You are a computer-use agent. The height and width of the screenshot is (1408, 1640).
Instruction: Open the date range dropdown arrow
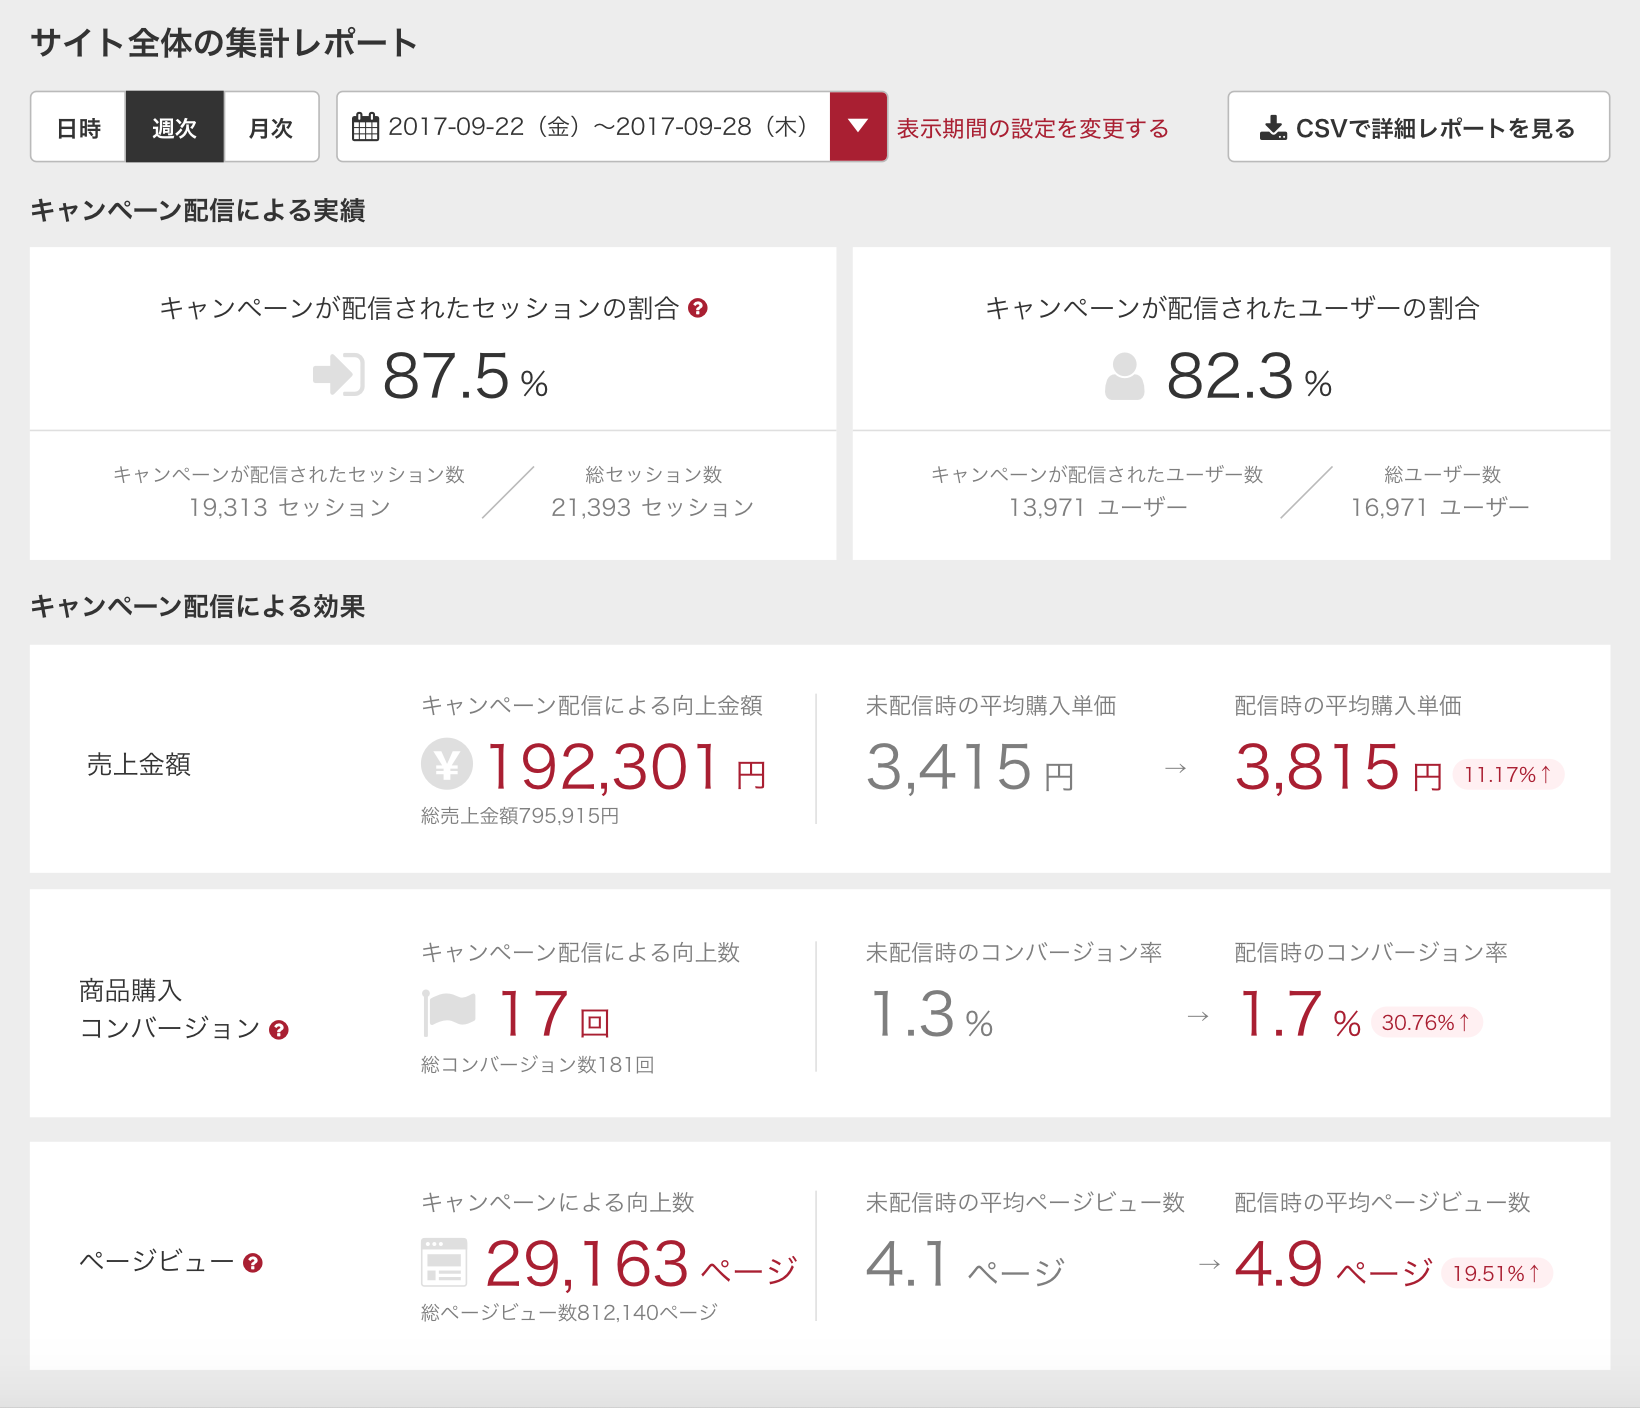[858, 126]
